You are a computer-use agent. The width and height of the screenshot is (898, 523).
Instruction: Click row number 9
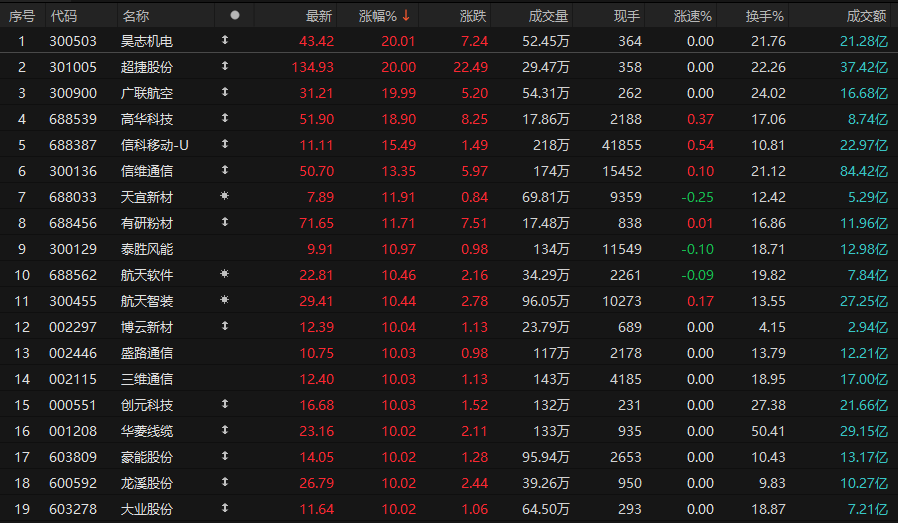[22, 249]
